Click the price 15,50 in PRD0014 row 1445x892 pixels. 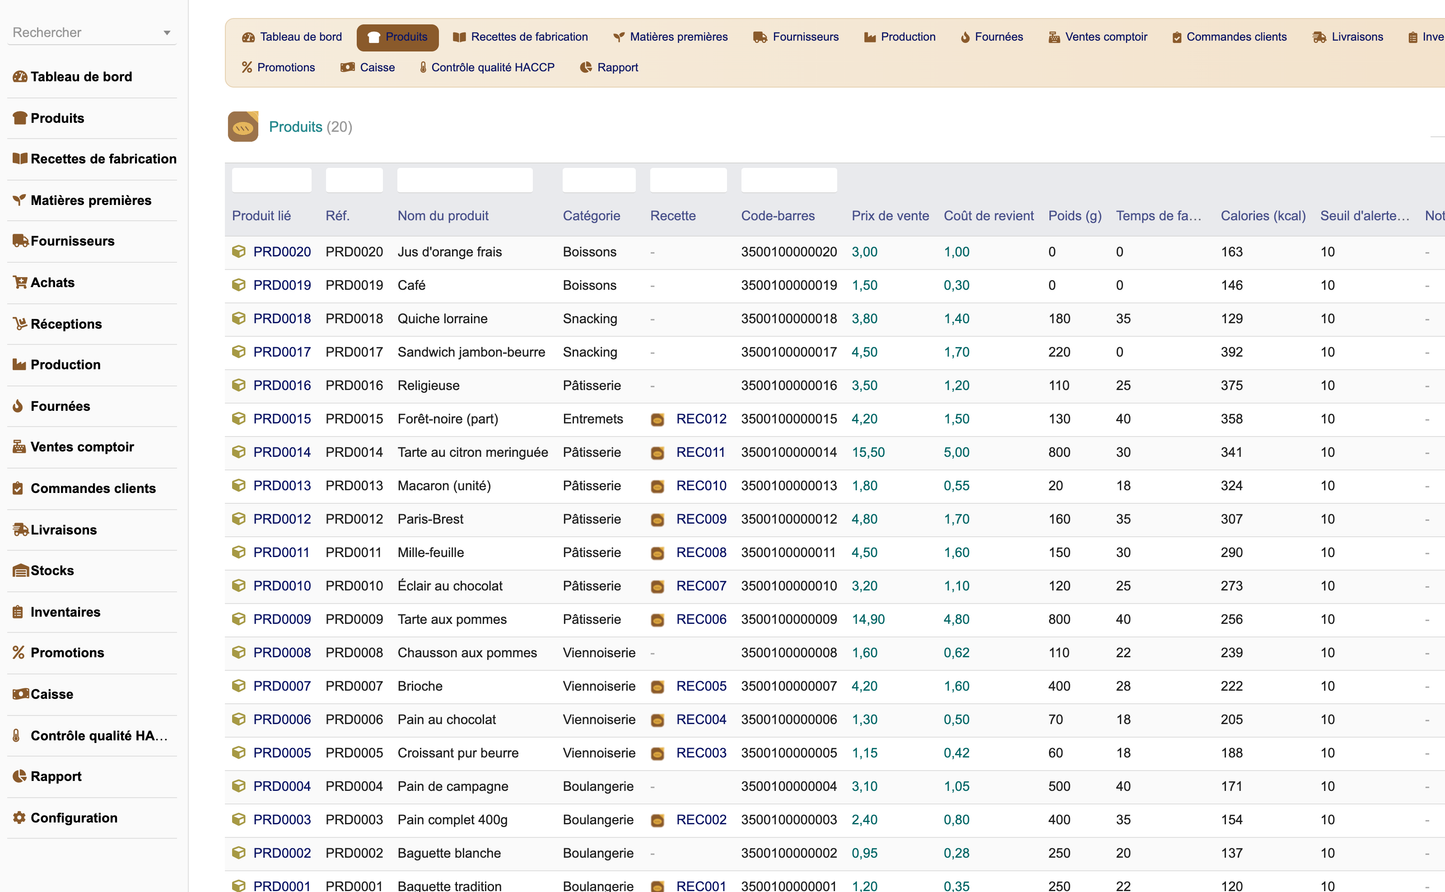868,452
